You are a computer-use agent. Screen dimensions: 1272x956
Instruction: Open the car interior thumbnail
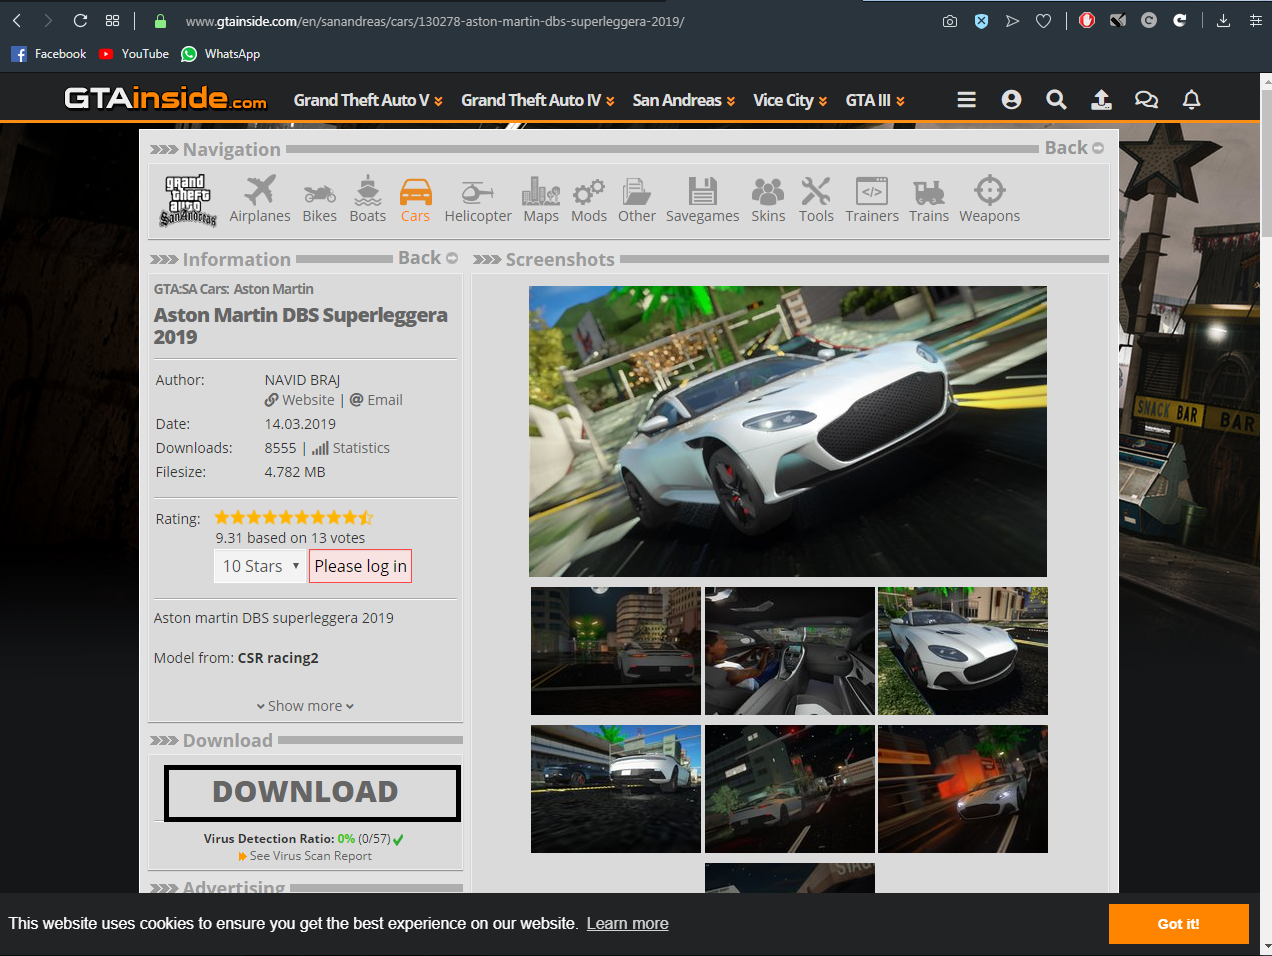click(790, 651)
